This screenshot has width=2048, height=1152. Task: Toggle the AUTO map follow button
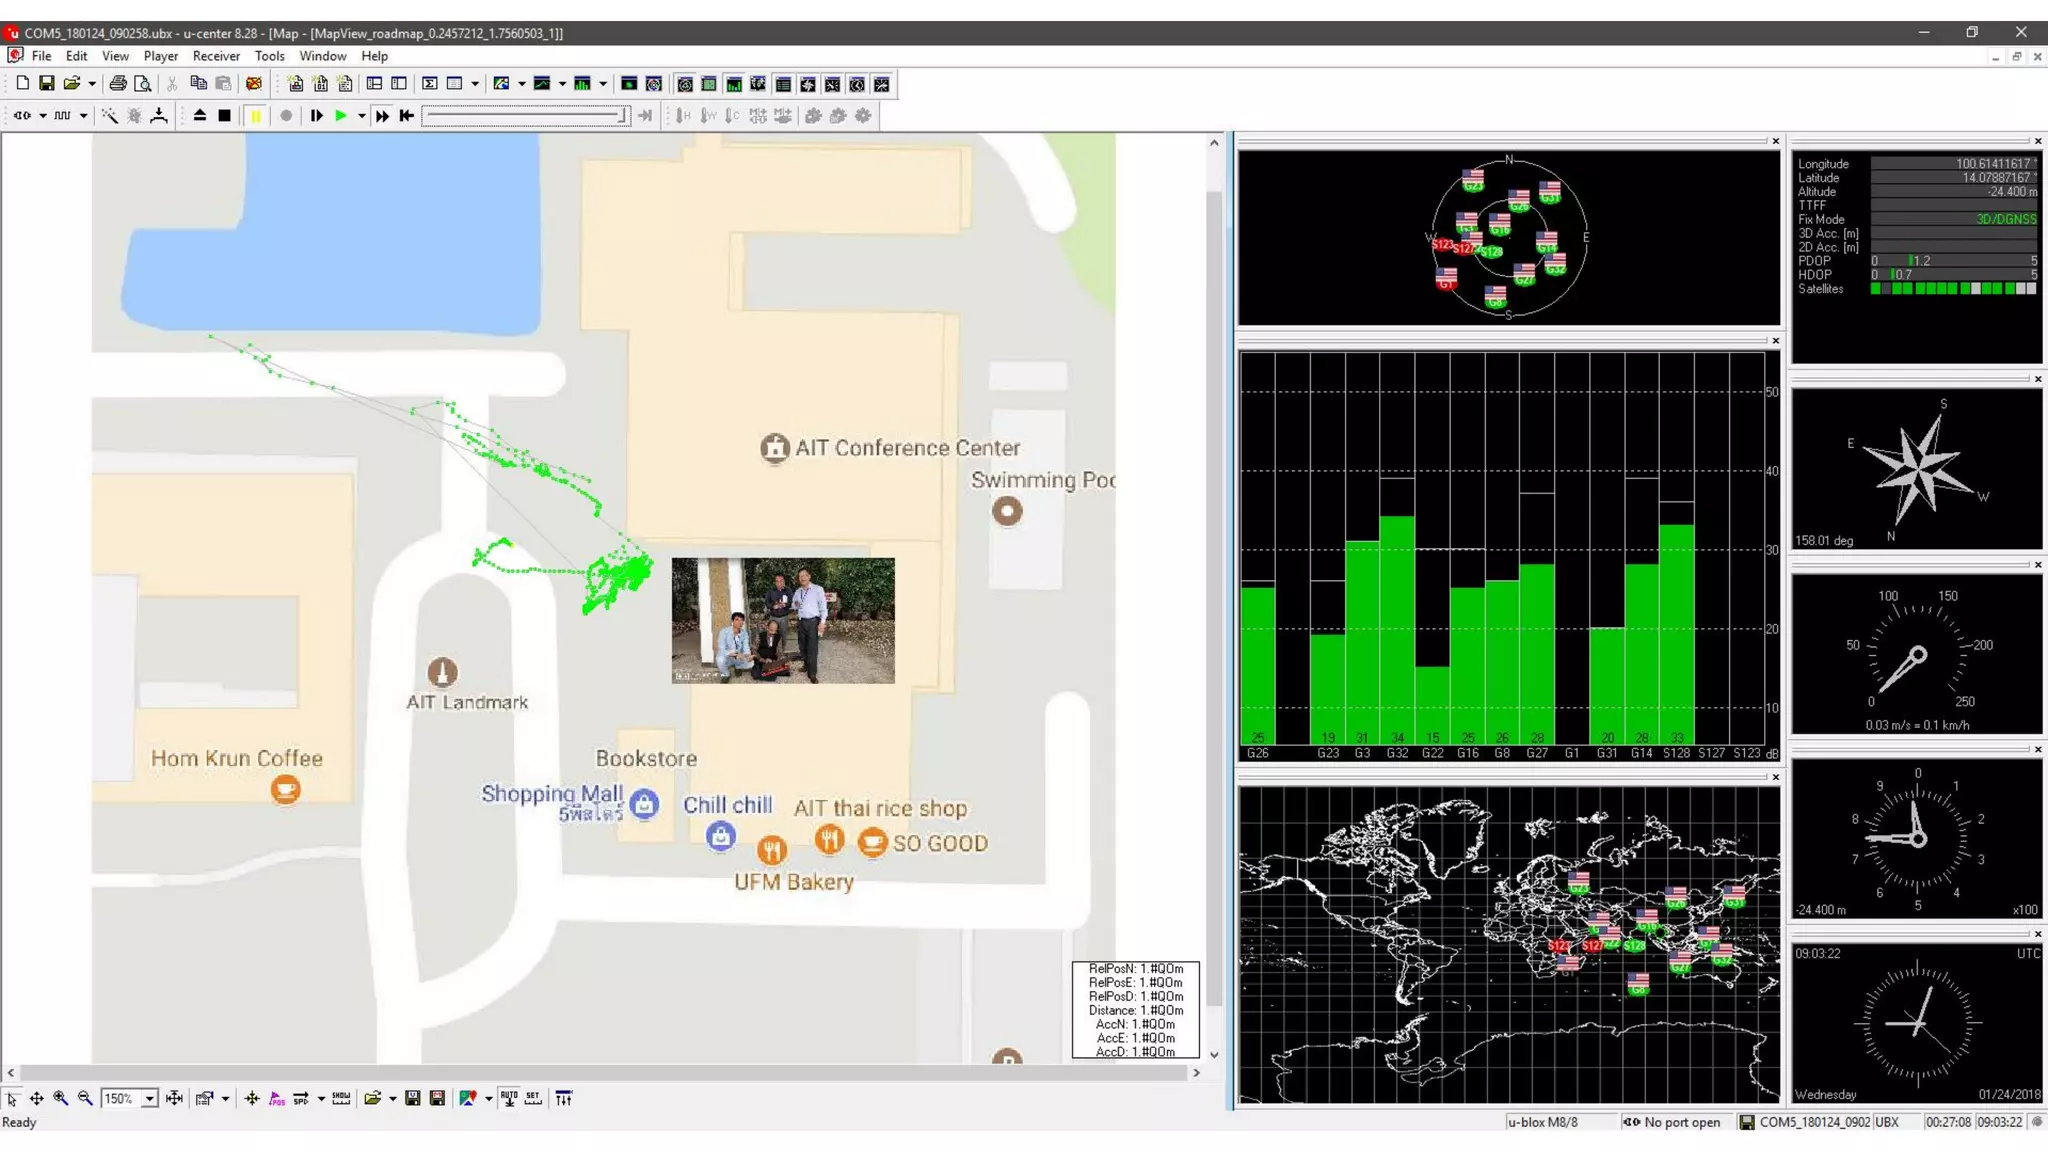click(x=509, y=1098)
